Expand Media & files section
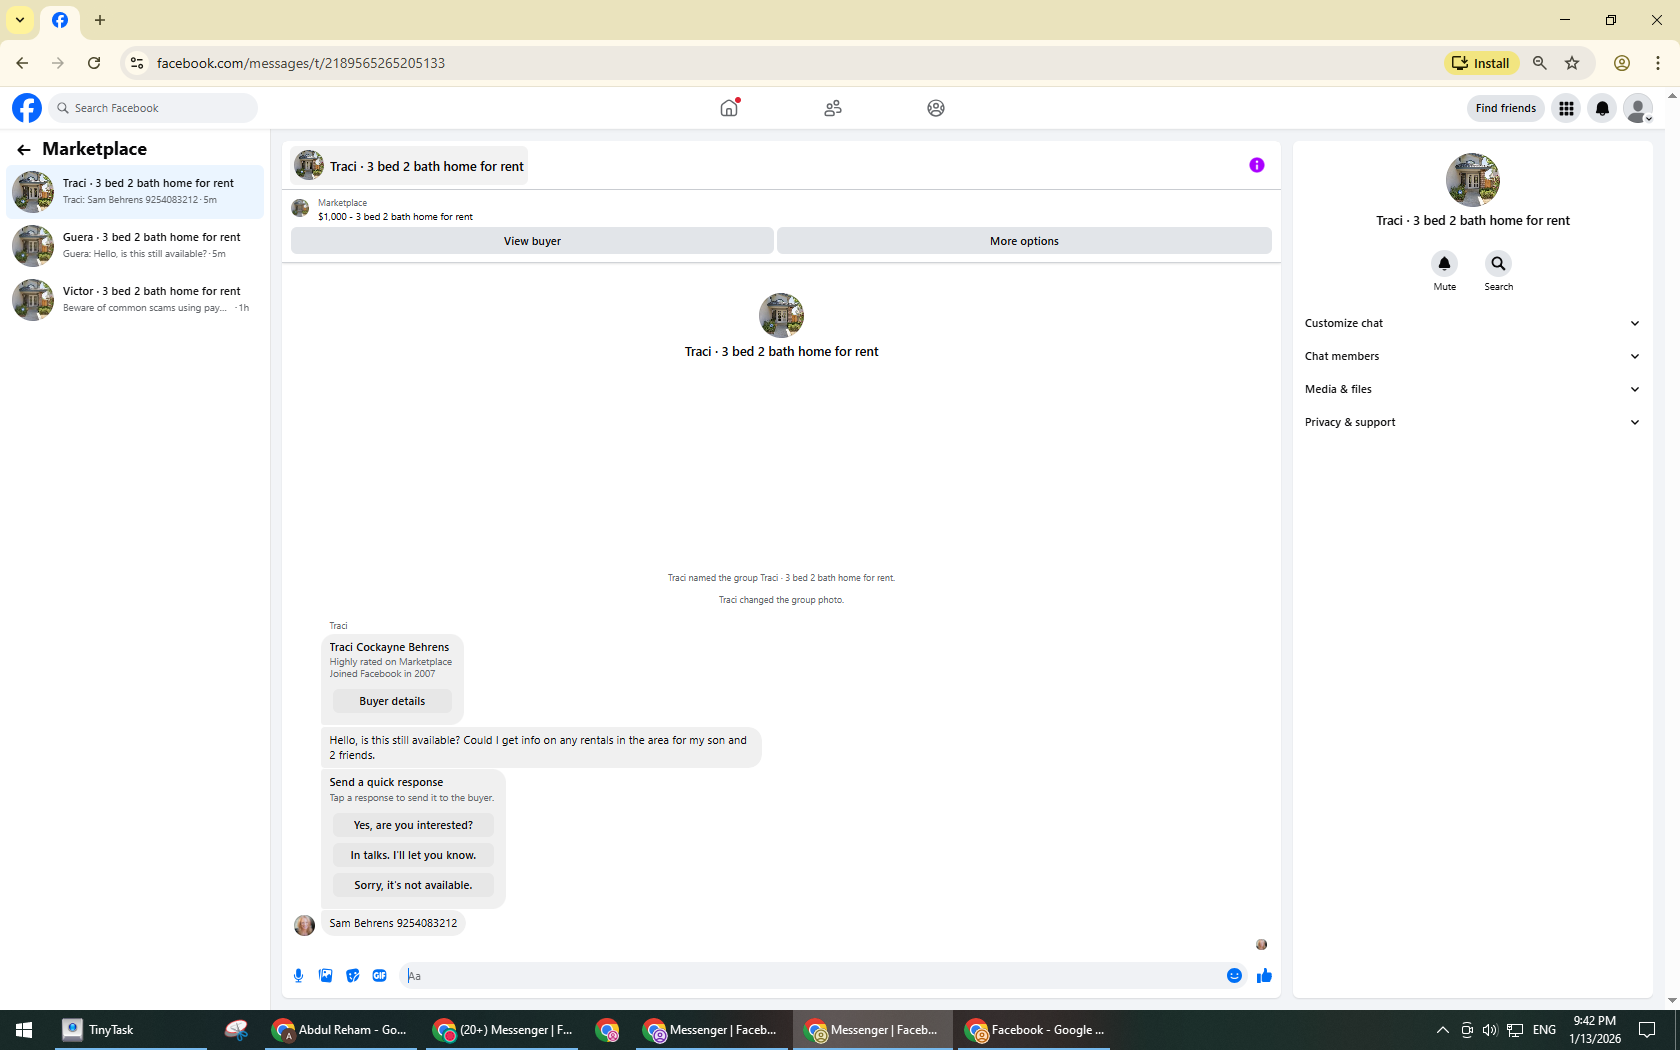The image size is (1680, 1050). (x=1472, y=389)
